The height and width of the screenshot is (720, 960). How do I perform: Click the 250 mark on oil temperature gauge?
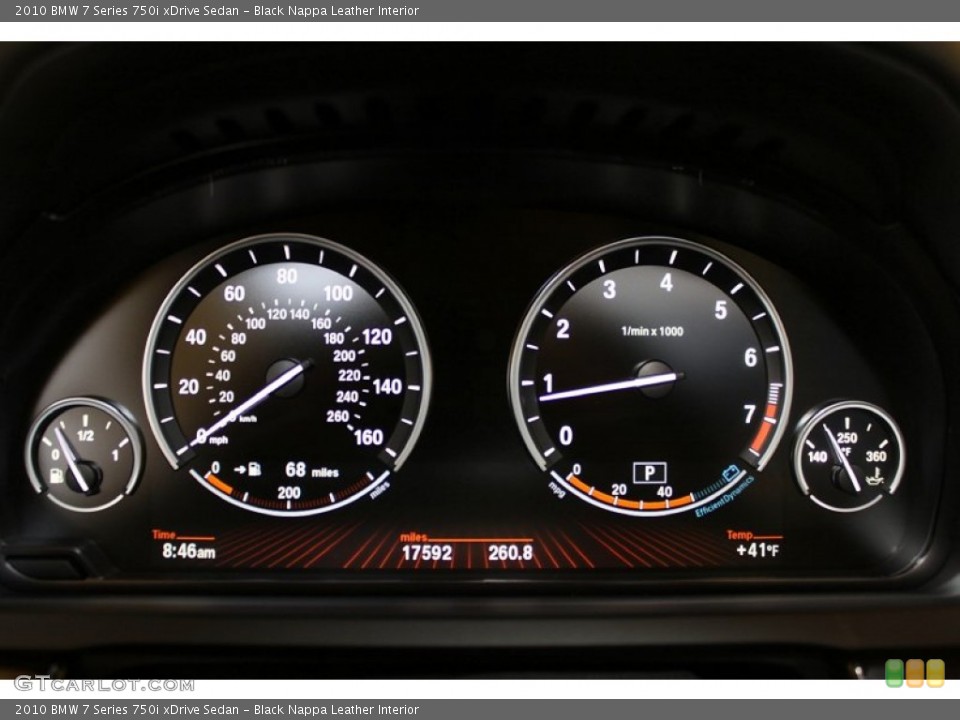847,438
